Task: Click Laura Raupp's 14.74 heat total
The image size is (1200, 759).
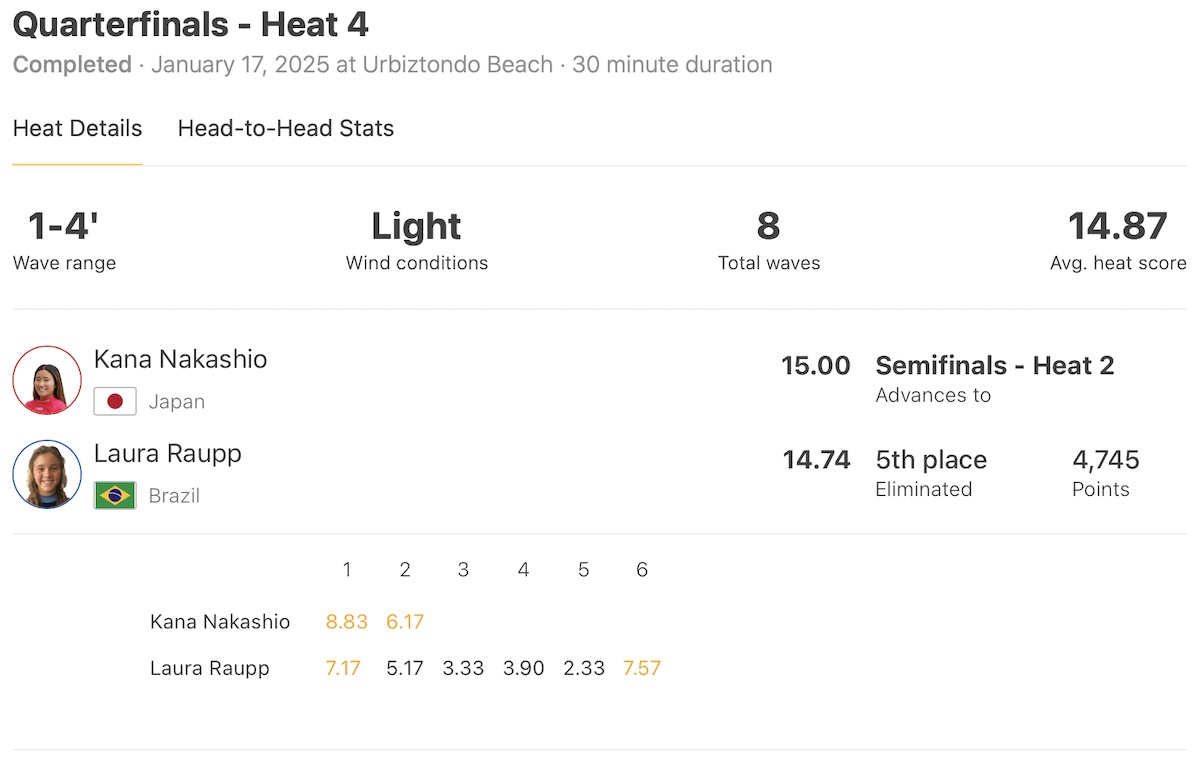Action: click(x=816, y=460)
